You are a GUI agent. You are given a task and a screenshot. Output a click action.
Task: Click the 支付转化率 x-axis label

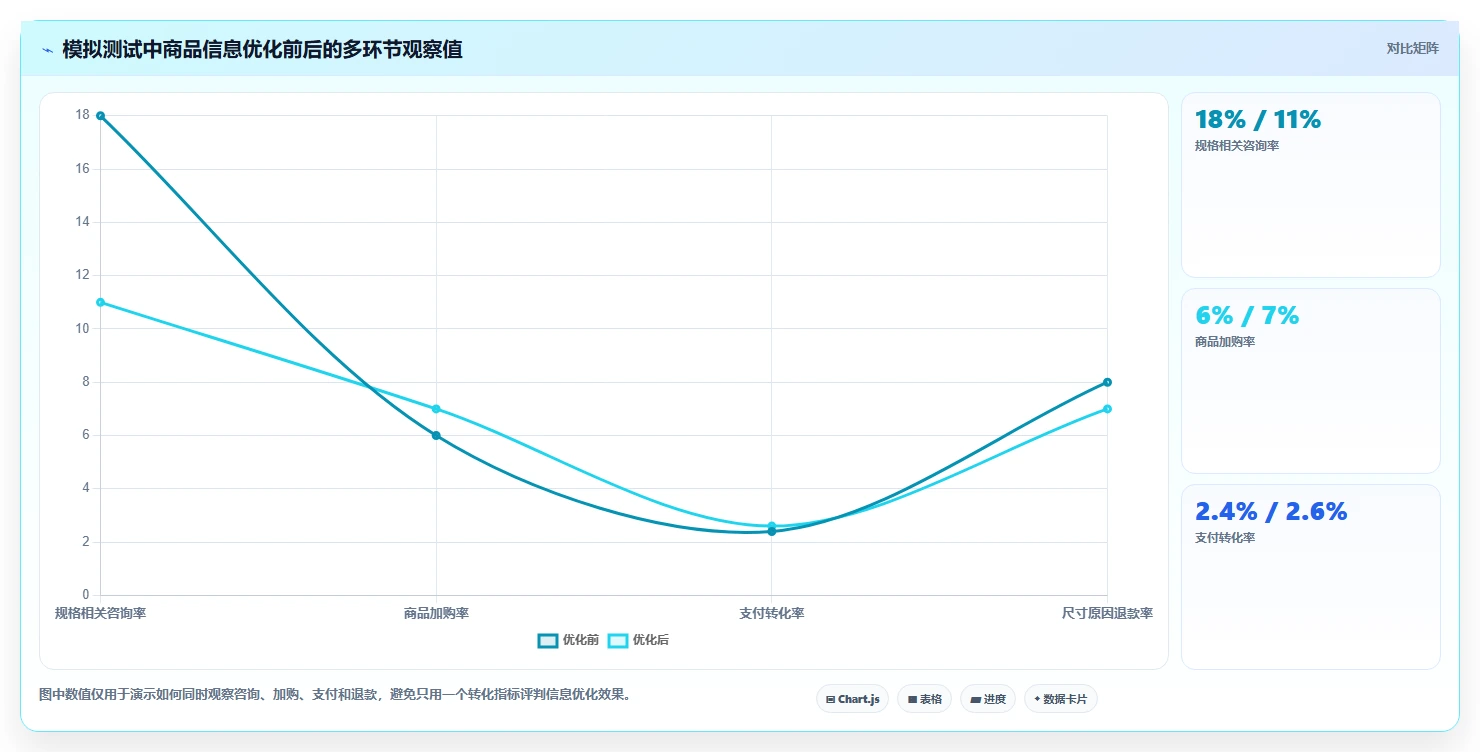coord(771,613)
